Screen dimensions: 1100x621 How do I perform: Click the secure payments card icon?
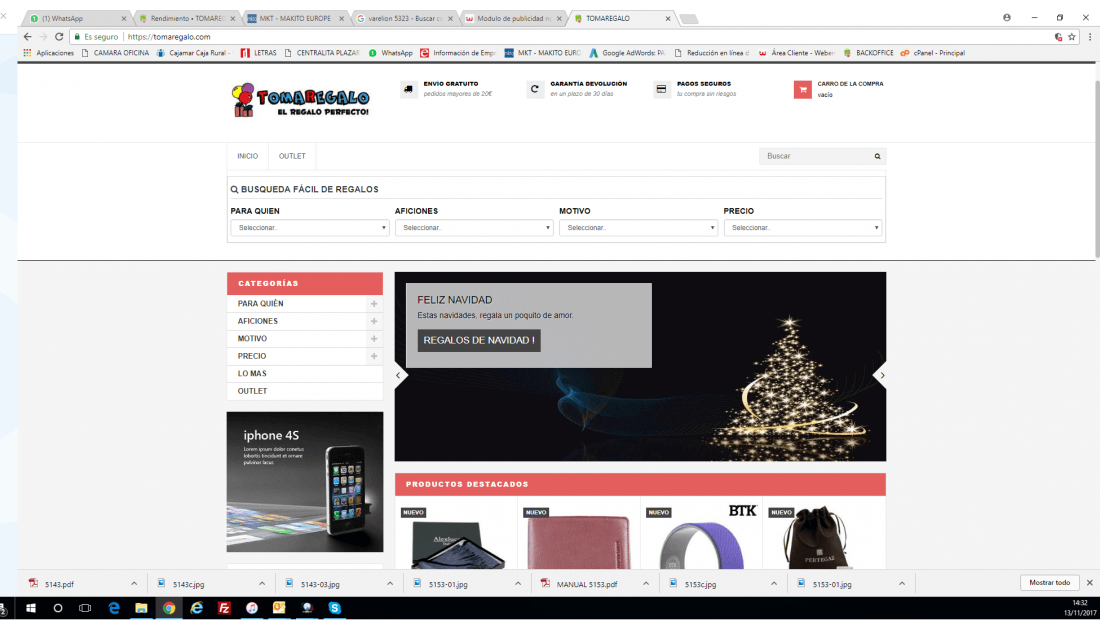coord(662,89)
